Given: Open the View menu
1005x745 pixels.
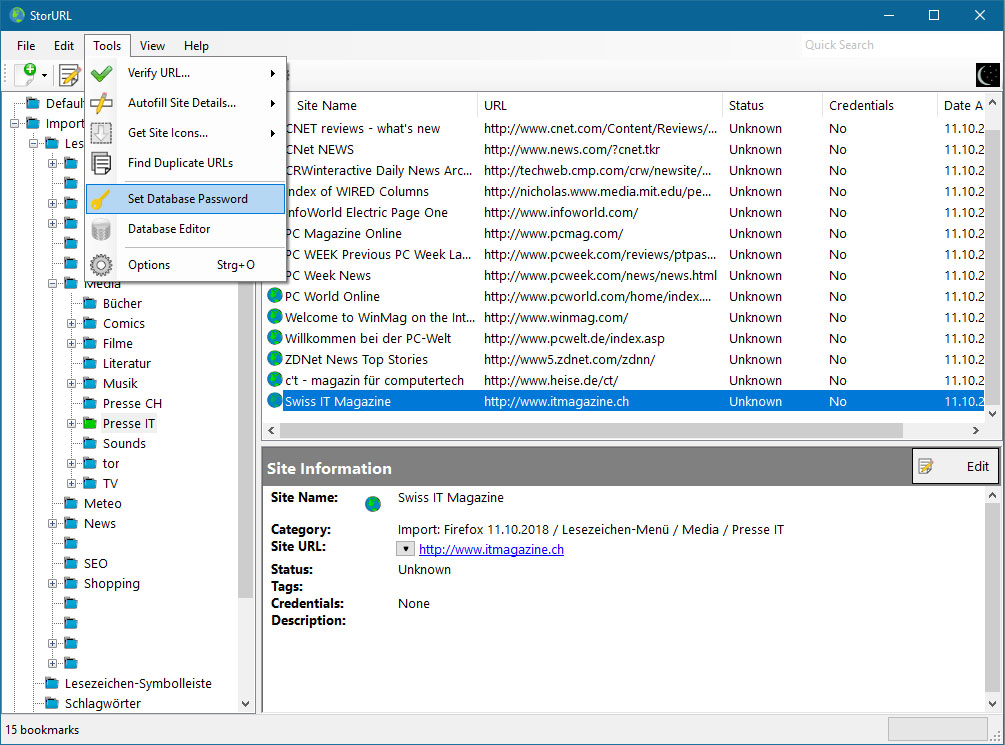Looking at the screenshot, I should click(x=153, y=46).
